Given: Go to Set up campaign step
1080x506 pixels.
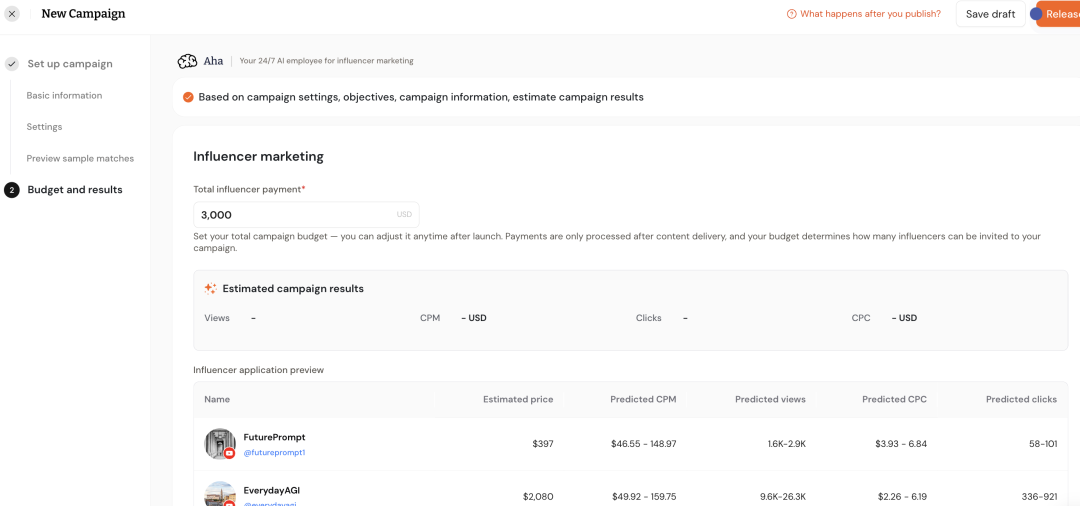Looking at the screenshot, I should click(70, 64).
